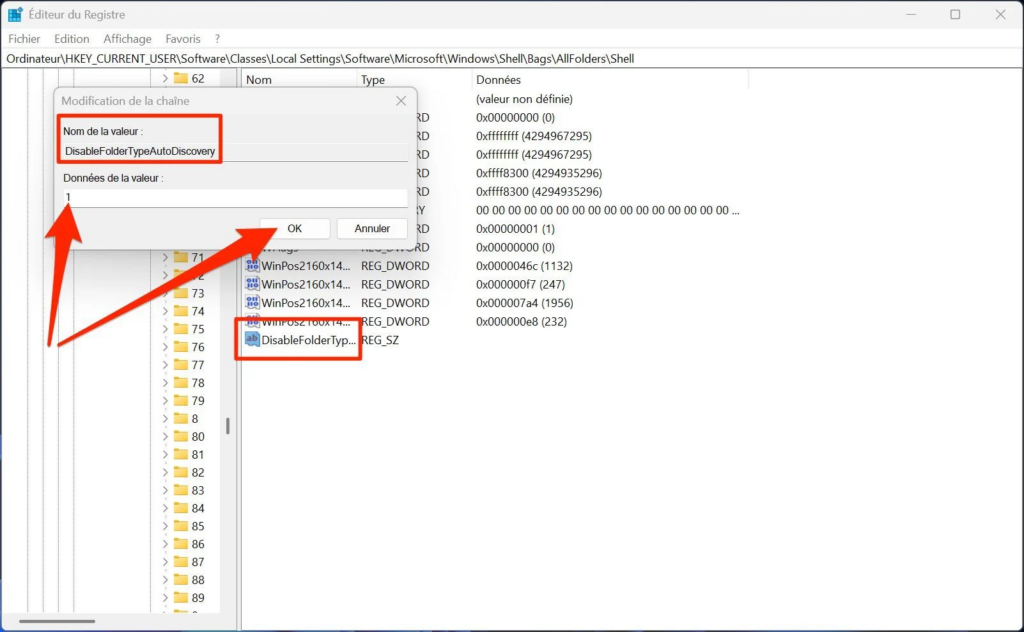This screenshot has height=632, width=1024.
Task: Click the Données column header
Action: (498, 80)
